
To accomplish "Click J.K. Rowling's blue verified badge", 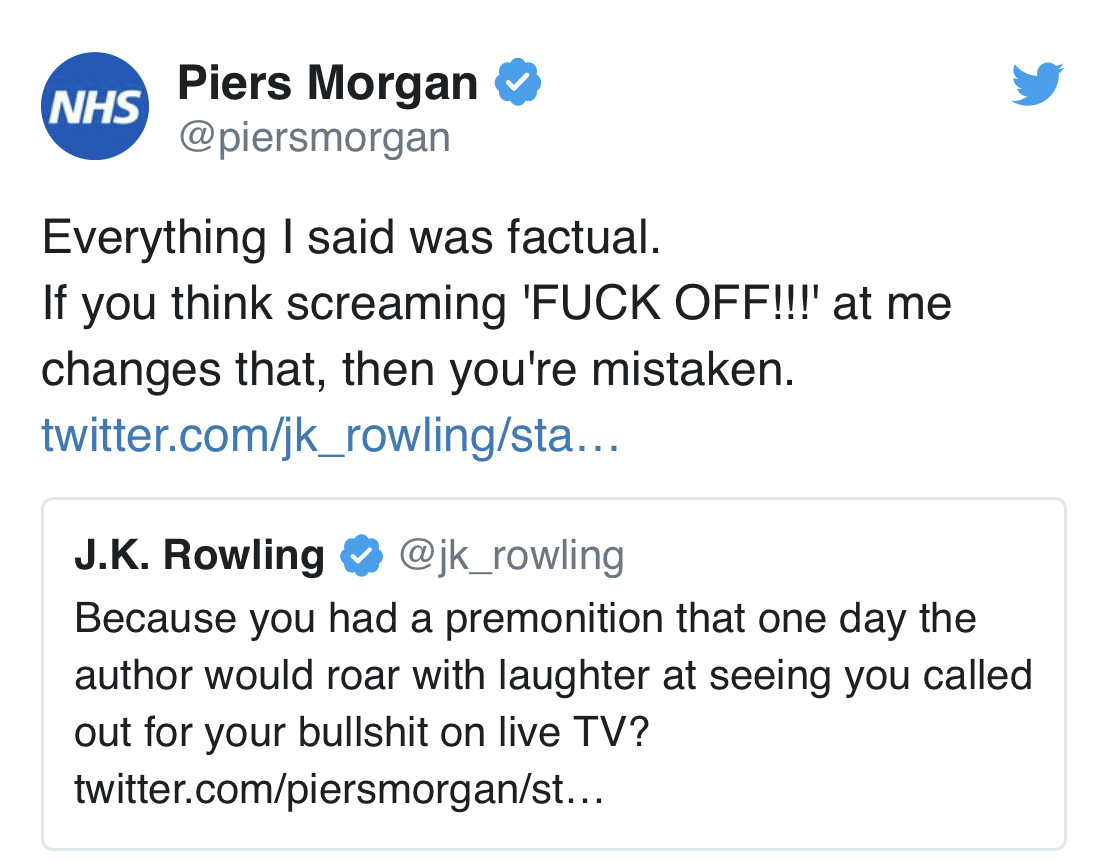I will (362, 555).
